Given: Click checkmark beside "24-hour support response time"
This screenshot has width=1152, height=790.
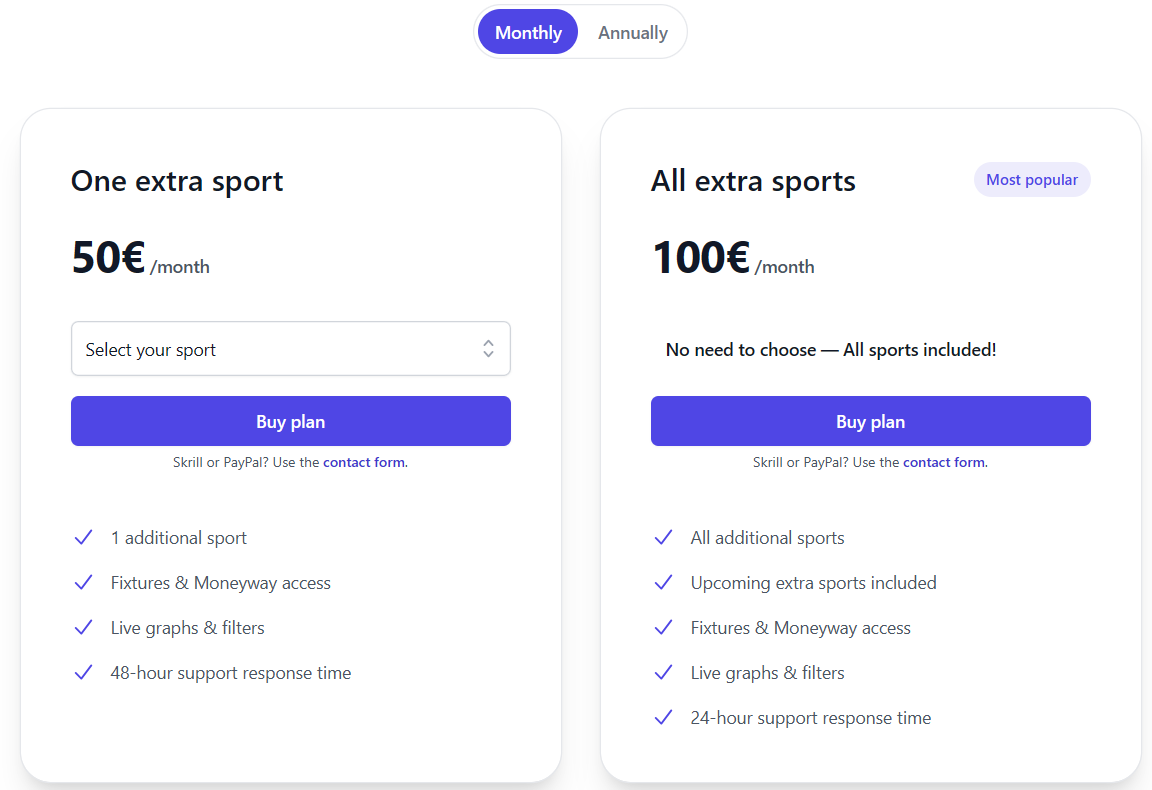Looking at the screenshot, I should (663, 718).
